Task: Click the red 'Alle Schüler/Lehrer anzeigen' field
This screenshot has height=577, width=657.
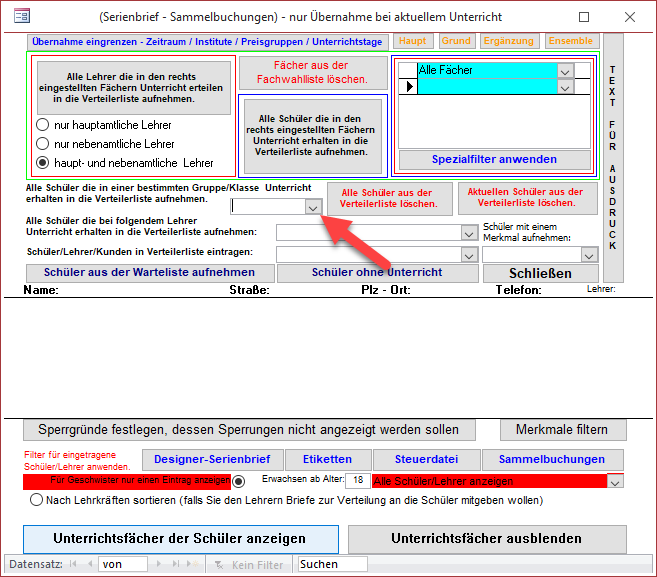Action: [488, 481]
